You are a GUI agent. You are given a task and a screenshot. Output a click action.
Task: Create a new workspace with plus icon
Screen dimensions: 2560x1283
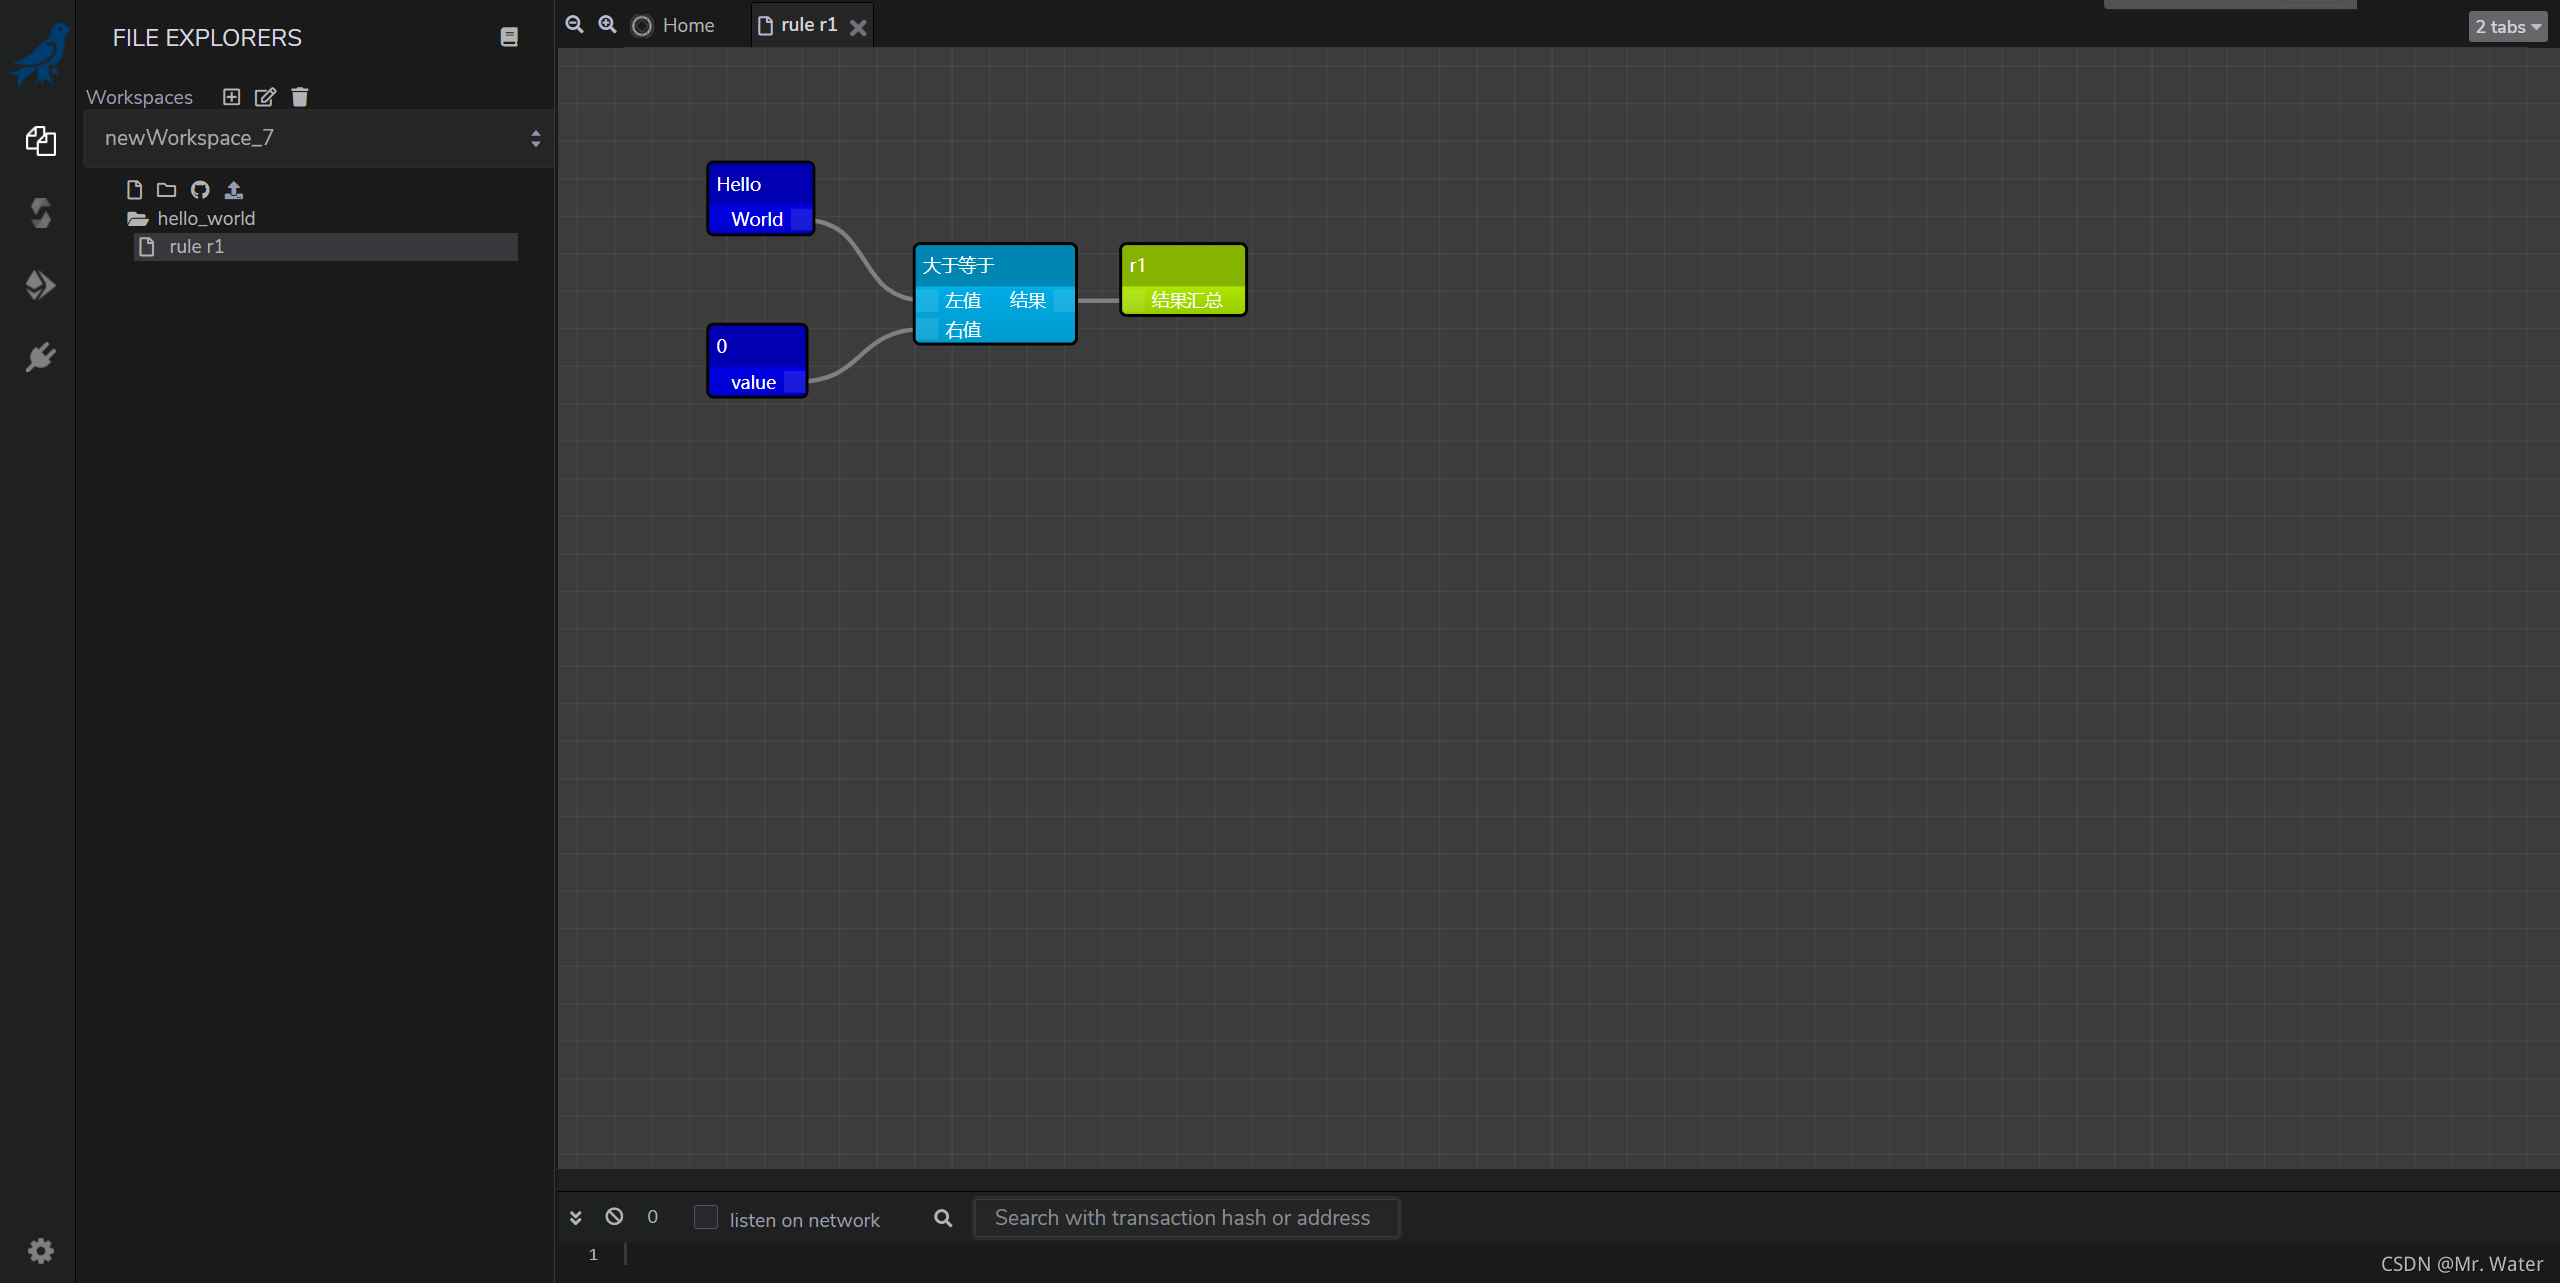pyautogui.click(x=231, y=97)
